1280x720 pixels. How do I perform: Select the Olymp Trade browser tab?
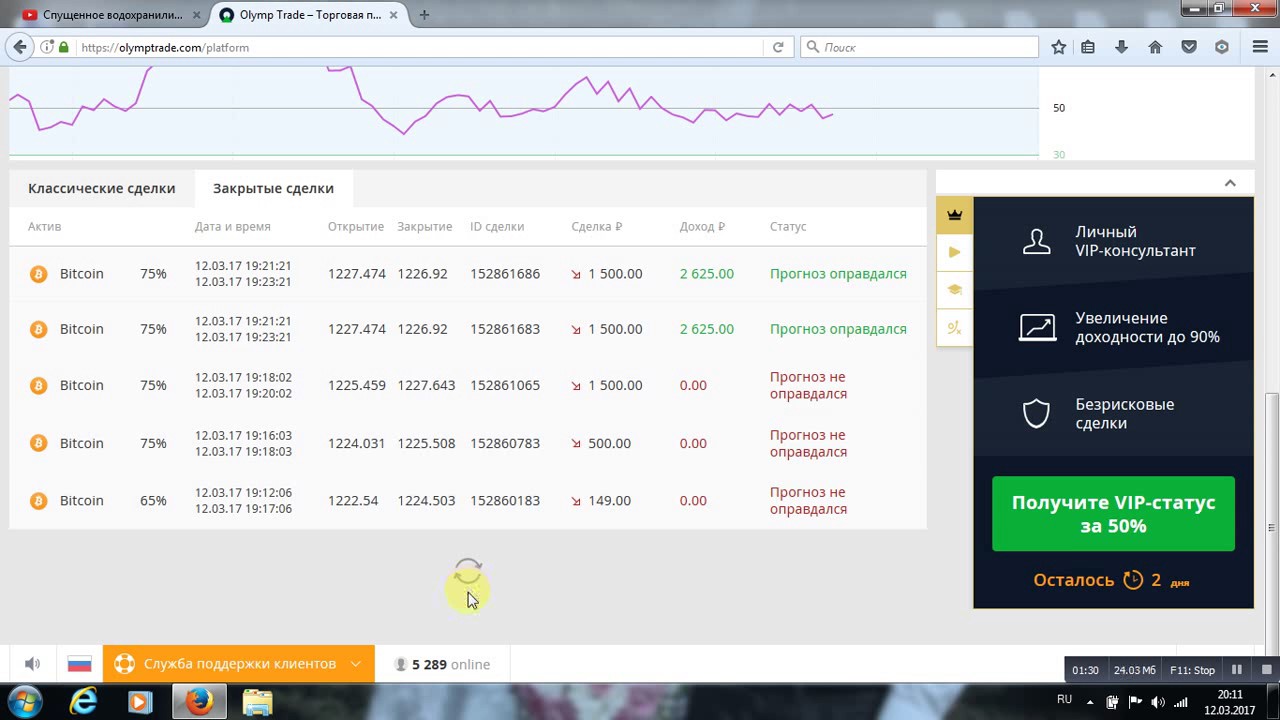click(309, 15)
